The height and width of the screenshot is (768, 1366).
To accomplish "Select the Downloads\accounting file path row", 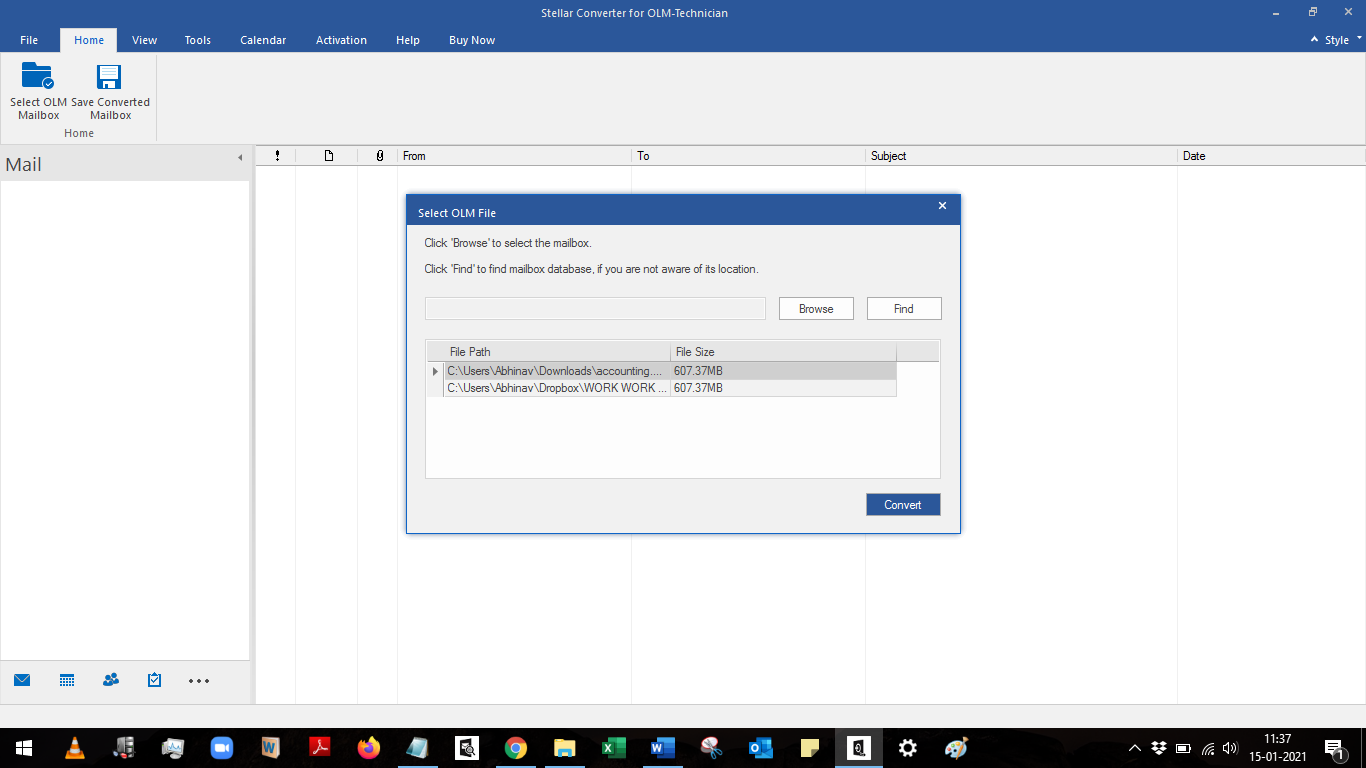I will tap(557, 371).
